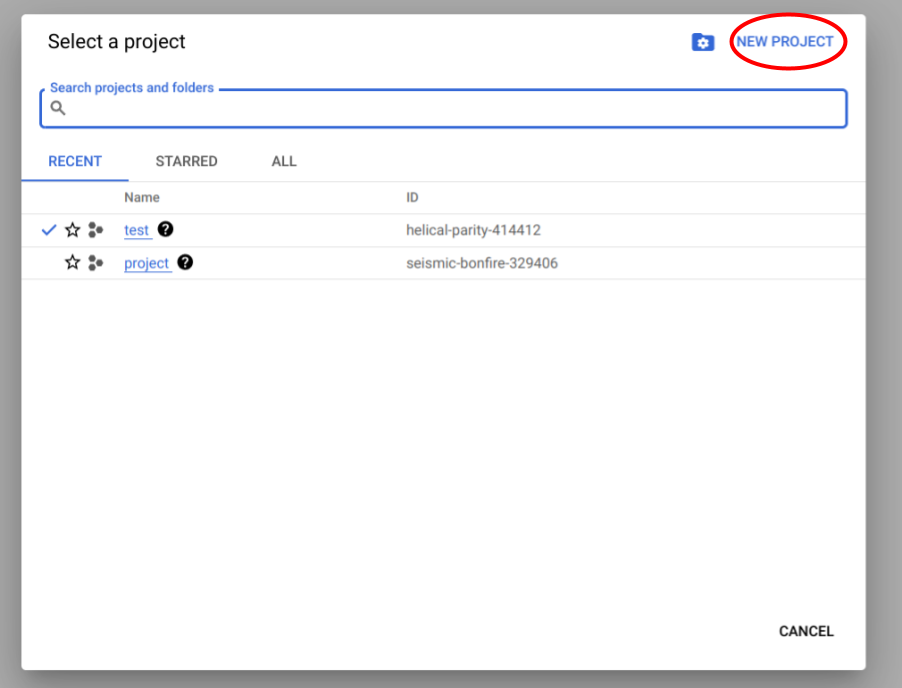The image size is (902, 688).
Task: Click the project-type icon beside test
Action: 95,230
